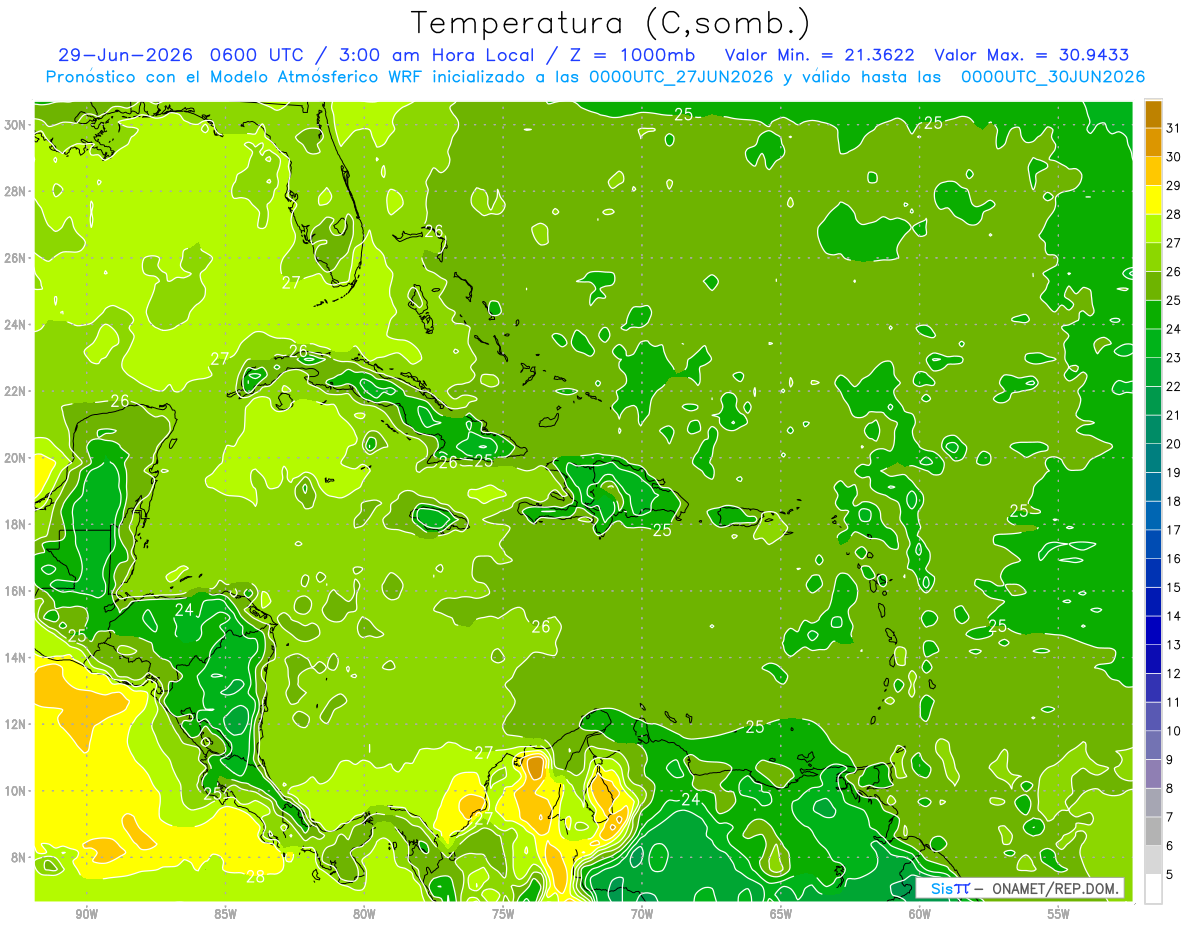Click latitude label '14N'
The height and width of the screenshot is (927, 1200).
coord(15,657)
